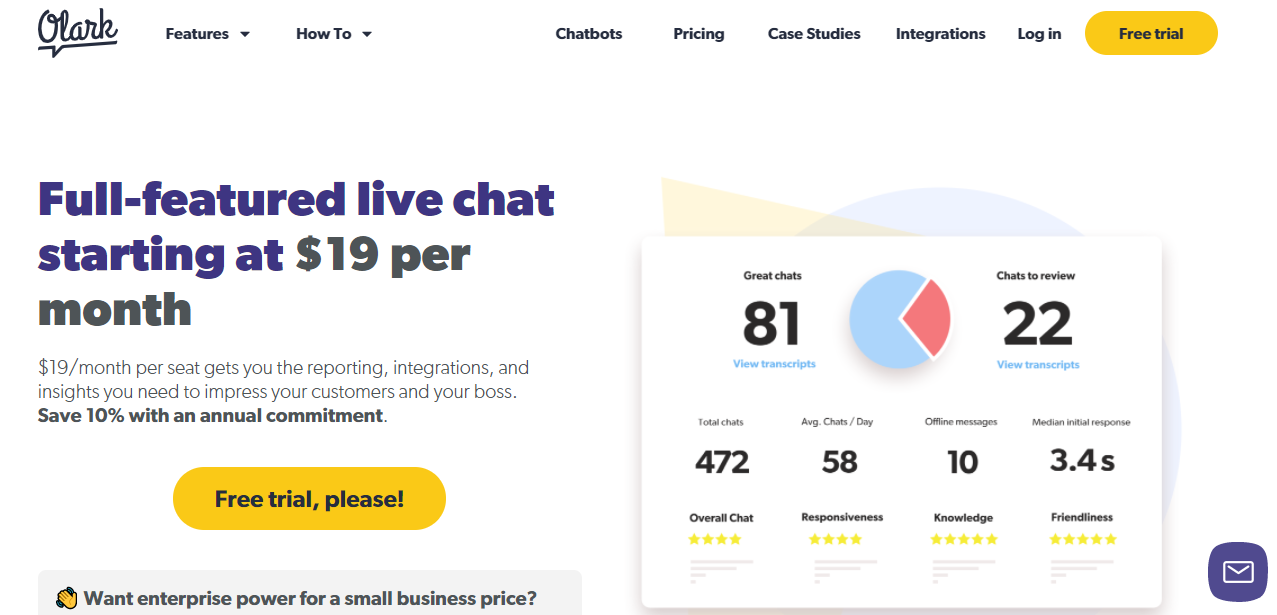Click the Olark logo
Image resolution: width=1277 pixels, height=615 pixels.
coord(77,33)
